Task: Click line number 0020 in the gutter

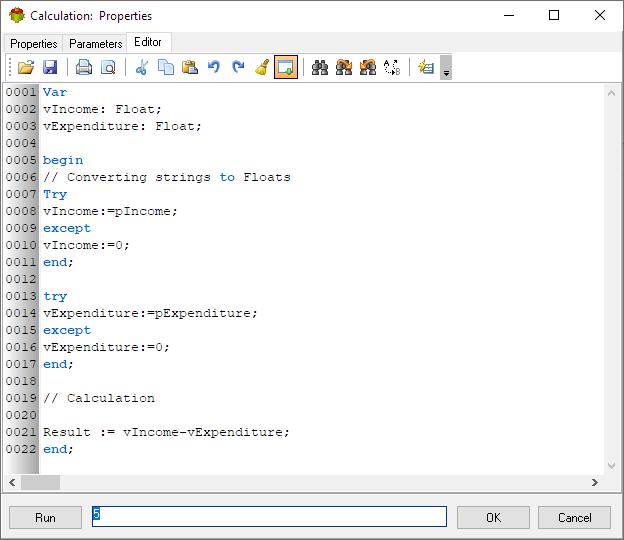Action: click(x=21, y=415)
